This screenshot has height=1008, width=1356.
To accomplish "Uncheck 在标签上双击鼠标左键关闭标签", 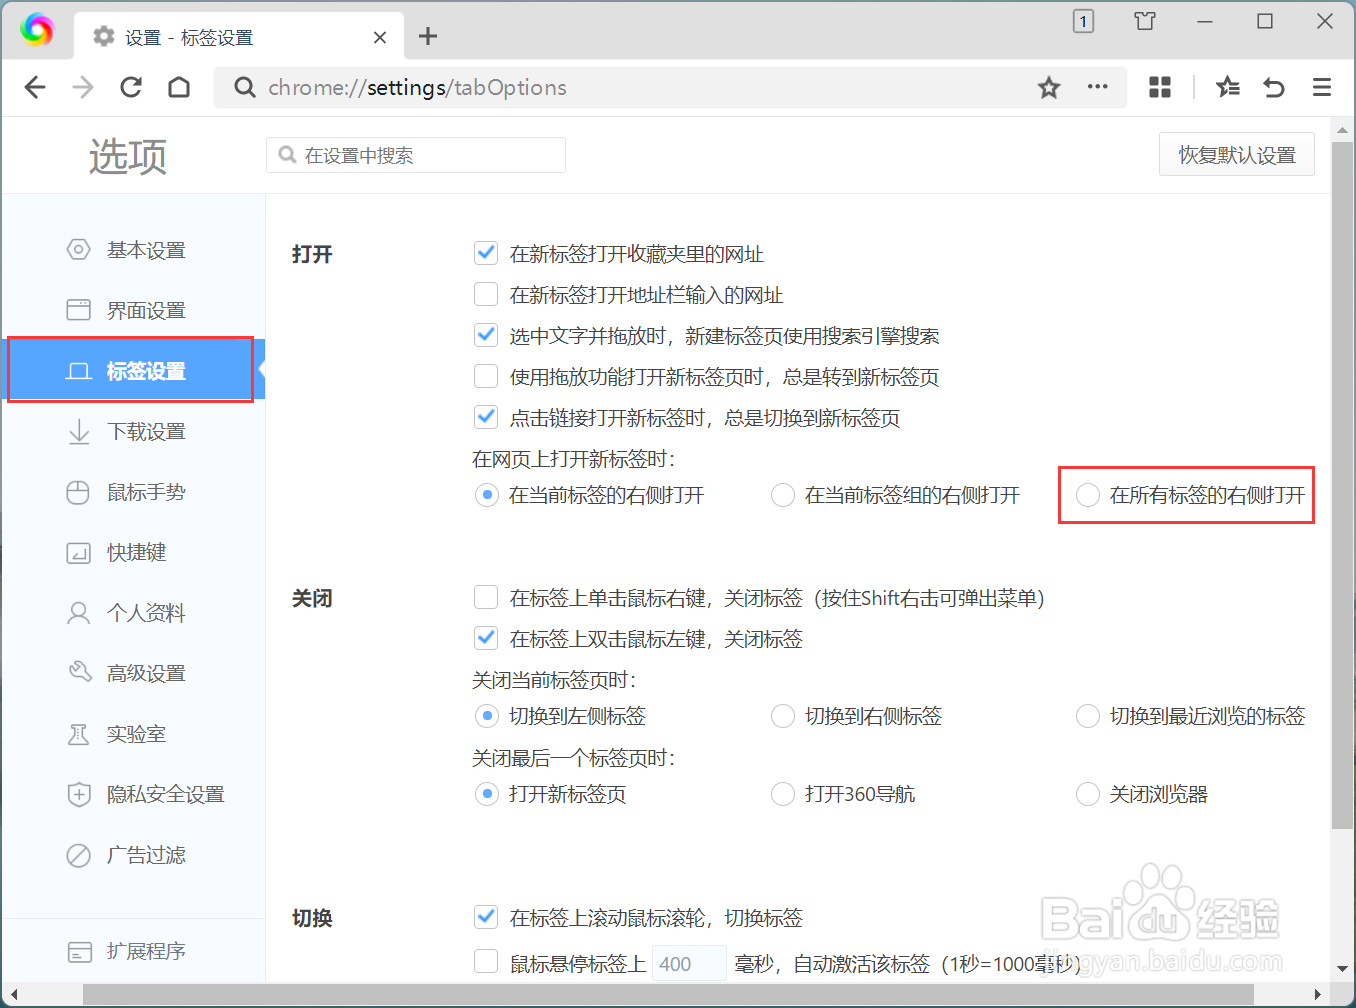I will (486, 638).
